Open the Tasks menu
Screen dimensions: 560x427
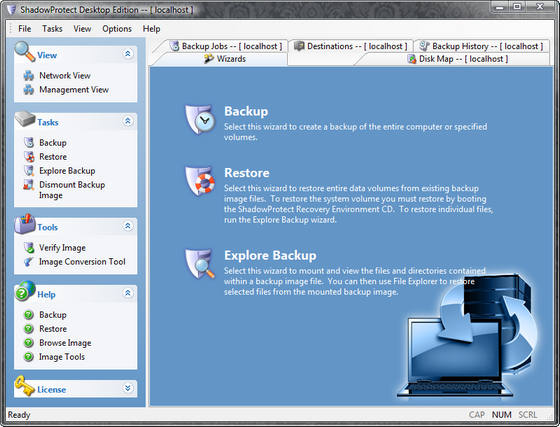[x=52, y=29]
